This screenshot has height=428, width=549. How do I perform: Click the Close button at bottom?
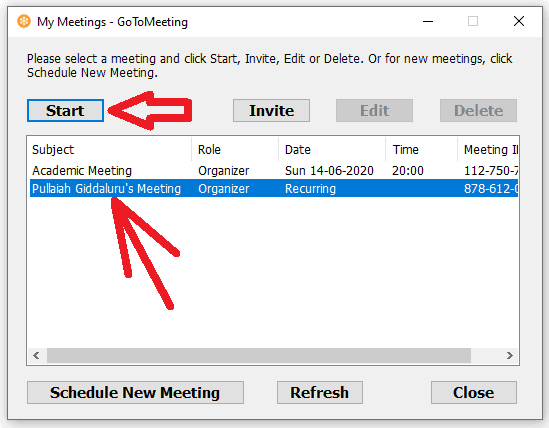click(x=474, y=393)
